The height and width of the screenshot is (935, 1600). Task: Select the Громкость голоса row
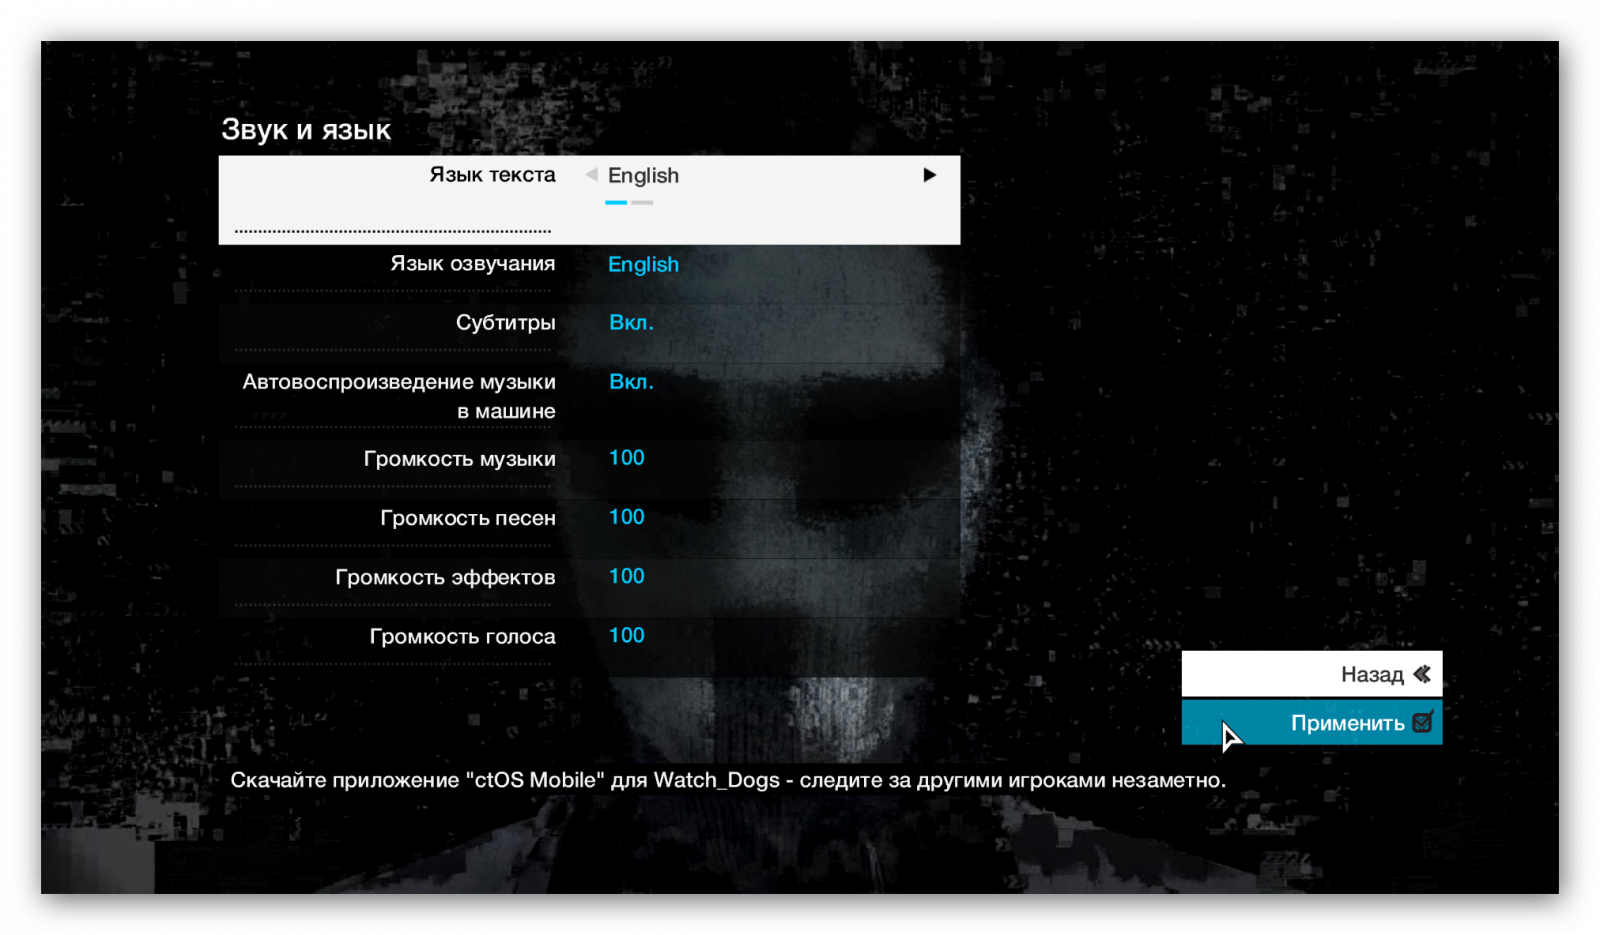(589, 646)
